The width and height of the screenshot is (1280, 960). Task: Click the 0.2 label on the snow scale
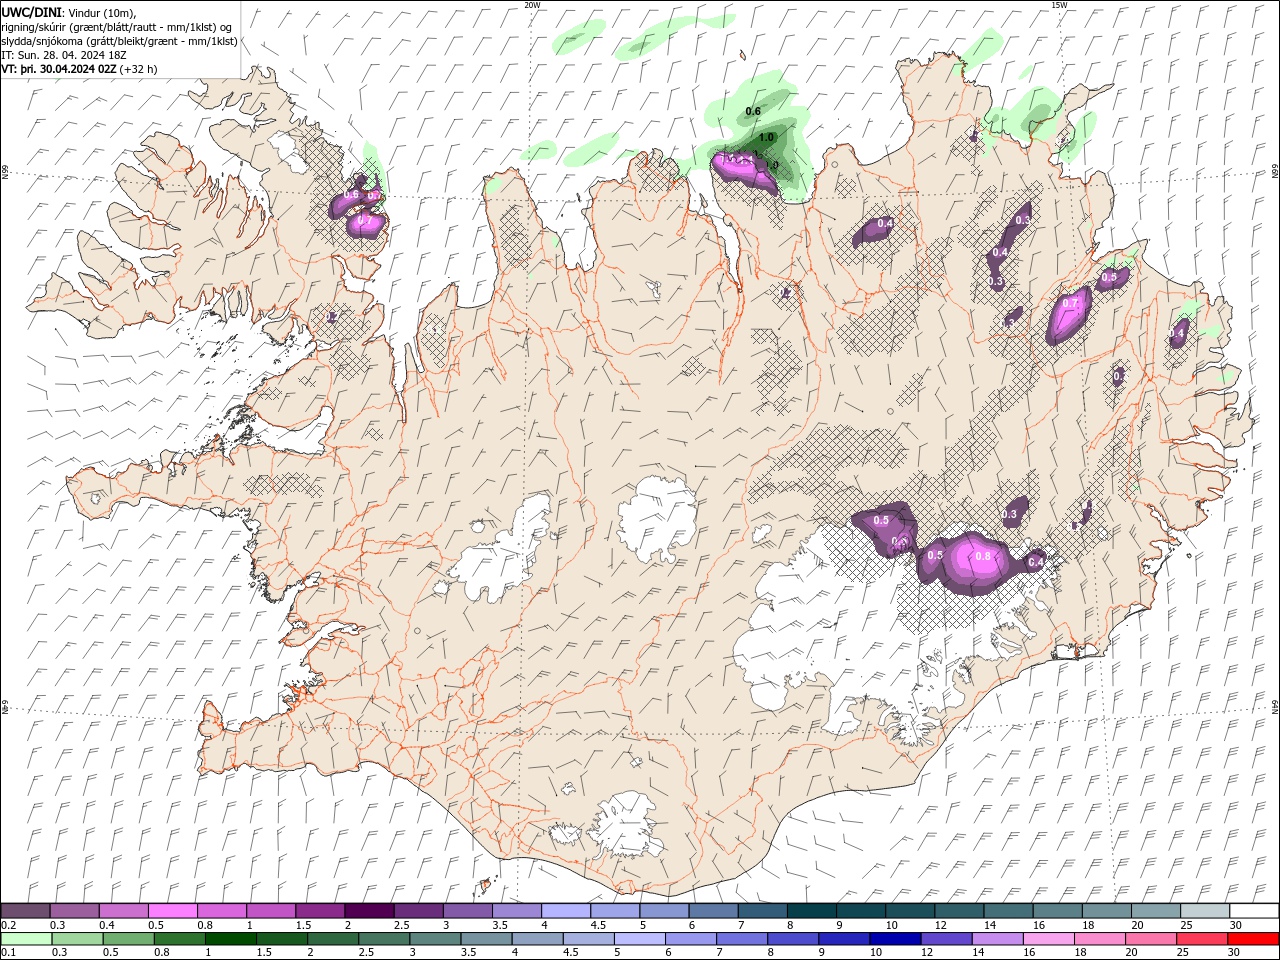click(x=8, y=925)
